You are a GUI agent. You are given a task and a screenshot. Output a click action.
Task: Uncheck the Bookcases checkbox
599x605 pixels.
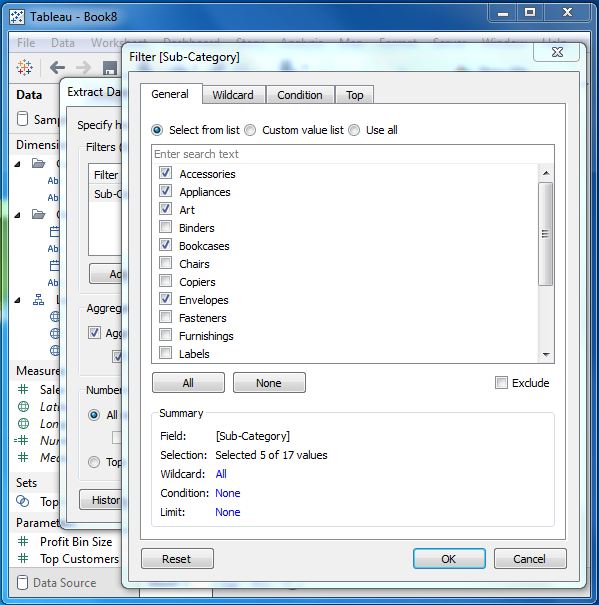pos(166,245)
